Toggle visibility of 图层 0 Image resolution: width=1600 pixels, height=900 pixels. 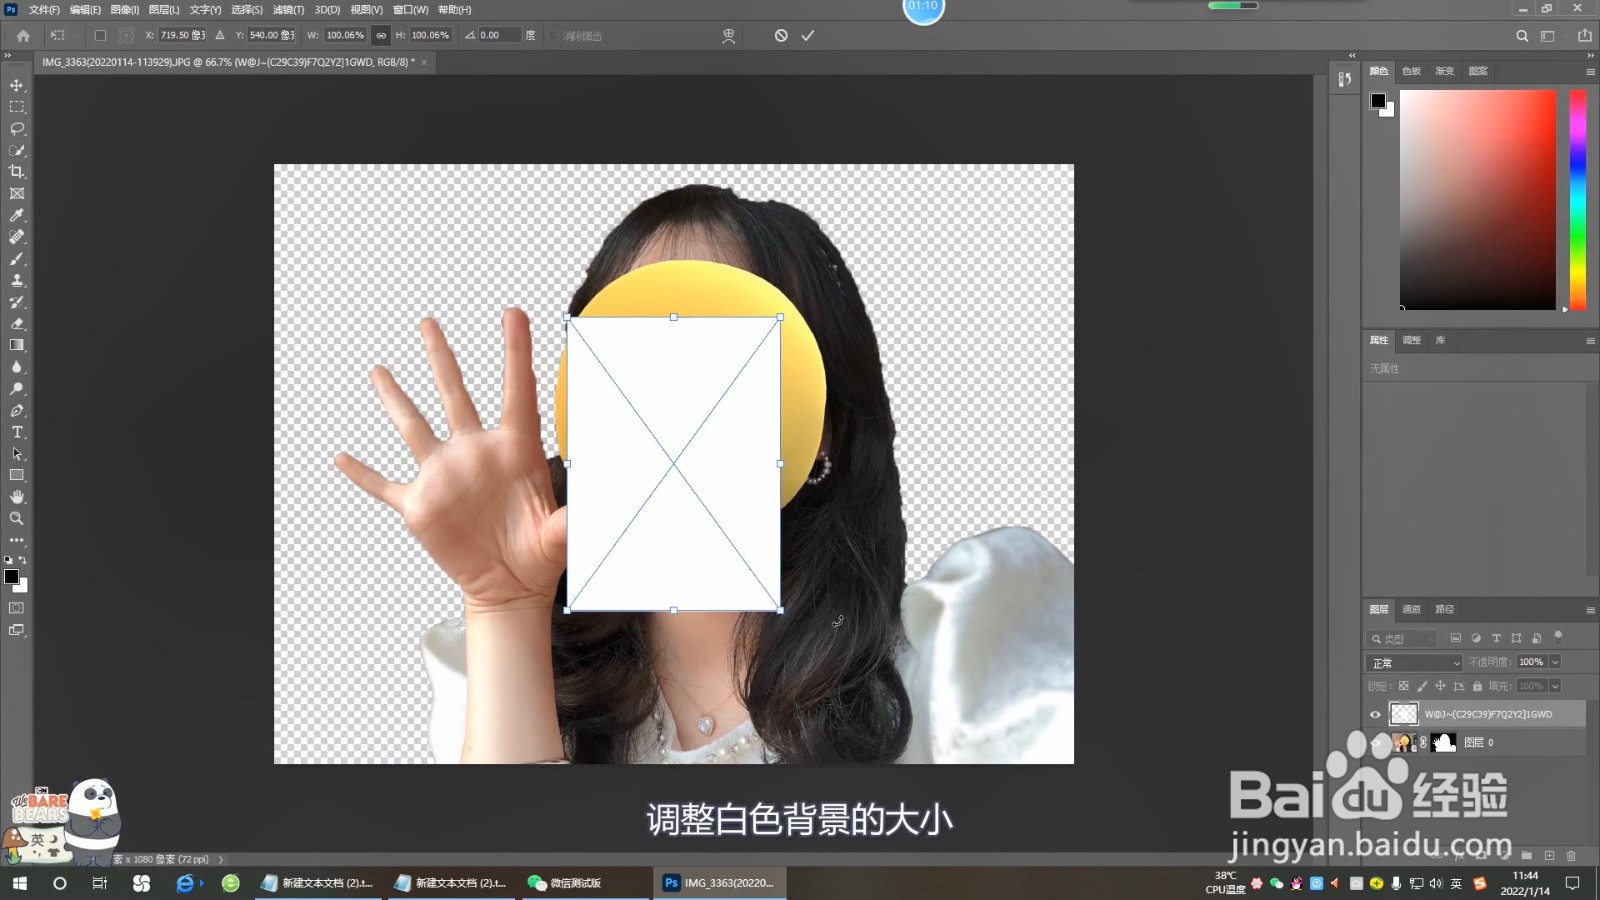pyautogui.click(x=1376, y=743)
